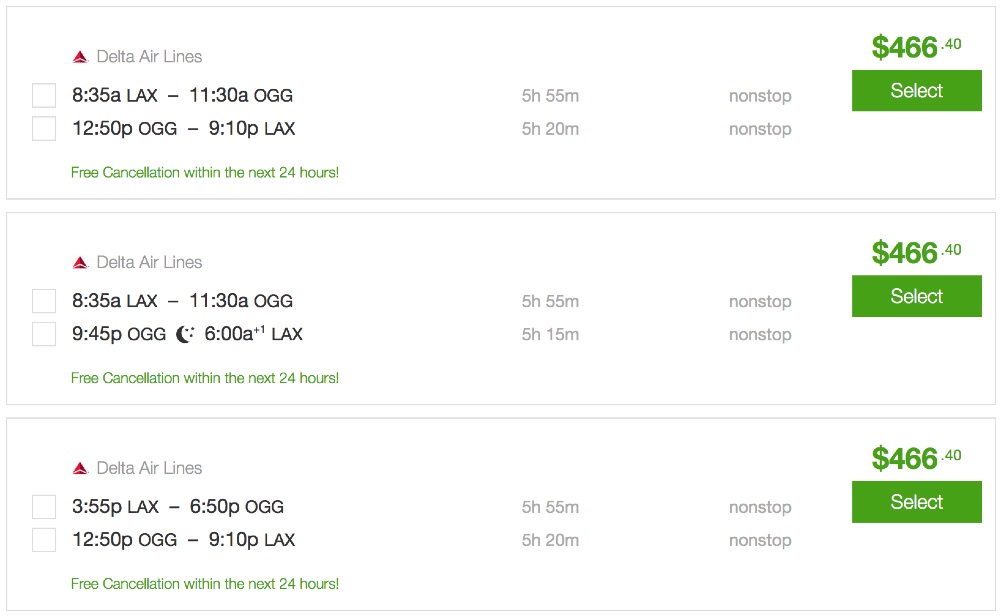Image resolution: width=1000 pixels, height=616 pixels.
Task: Click the Delta logo in first flight card
Action: point(80,57)
